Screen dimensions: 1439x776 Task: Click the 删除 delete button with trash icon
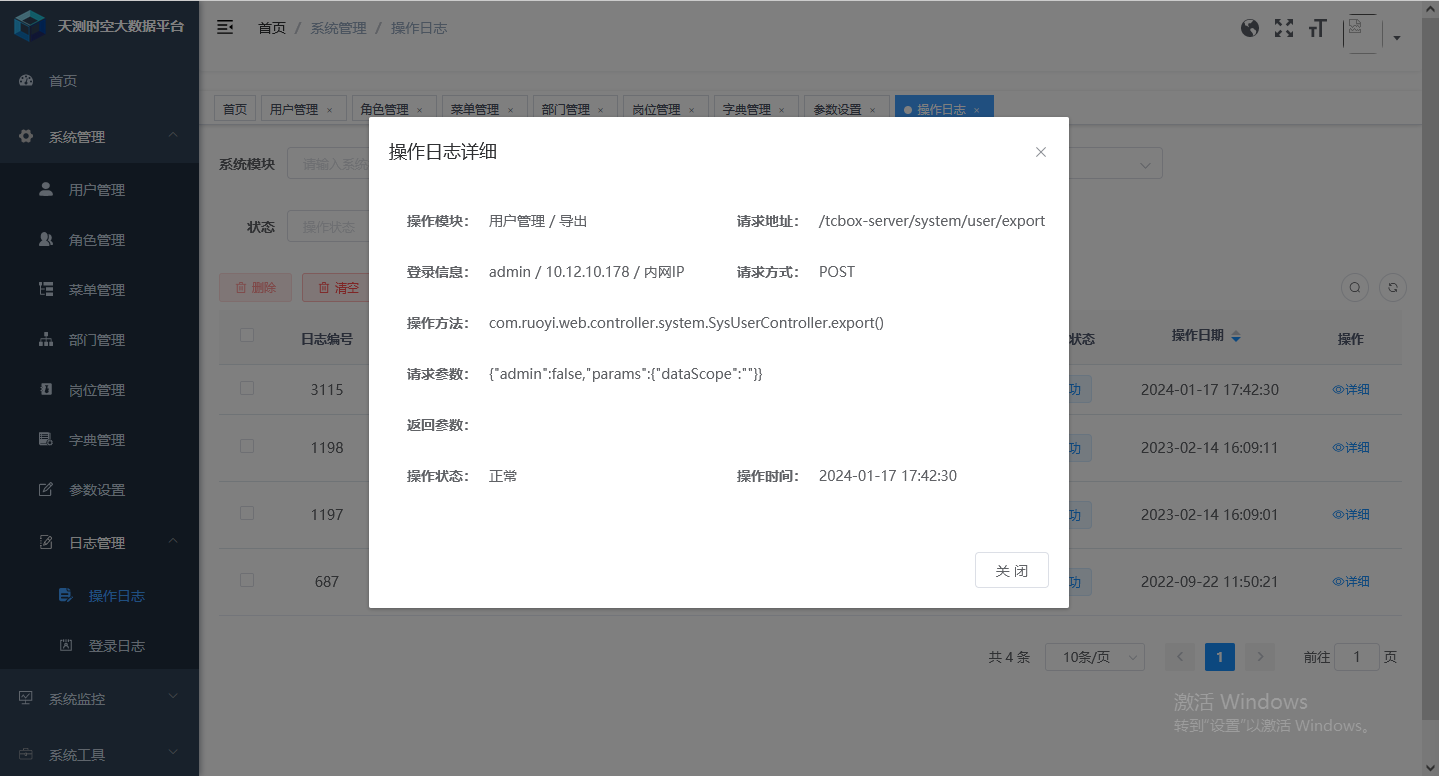tap(255, 287)
